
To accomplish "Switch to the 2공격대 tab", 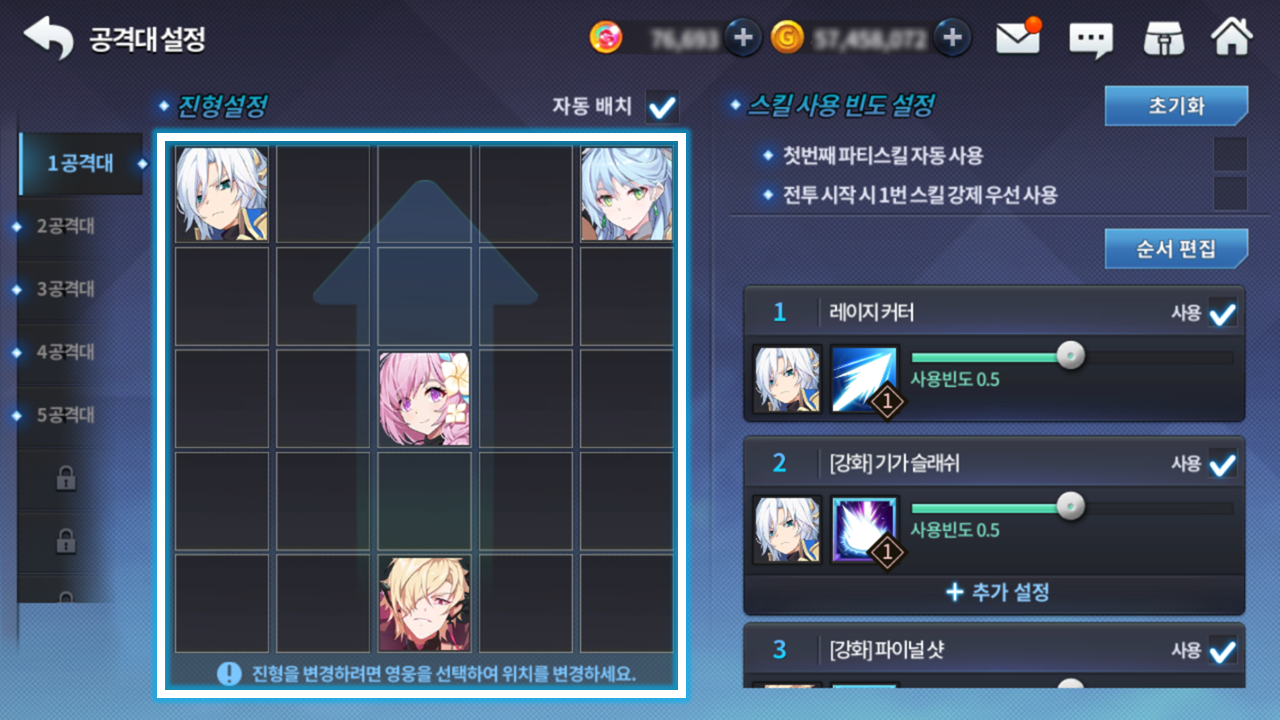I will coord(66,226).
